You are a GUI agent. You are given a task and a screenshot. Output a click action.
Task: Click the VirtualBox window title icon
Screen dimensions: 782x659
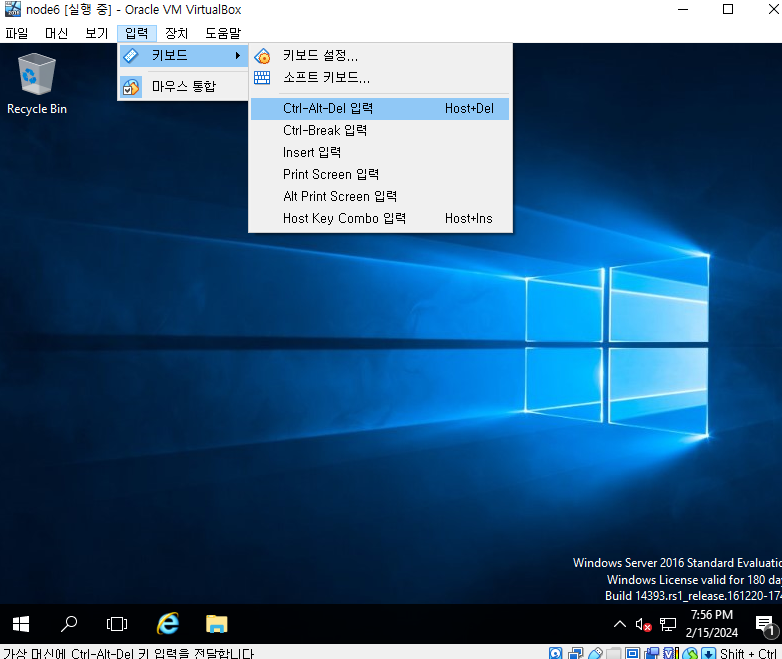click(12, 9)
